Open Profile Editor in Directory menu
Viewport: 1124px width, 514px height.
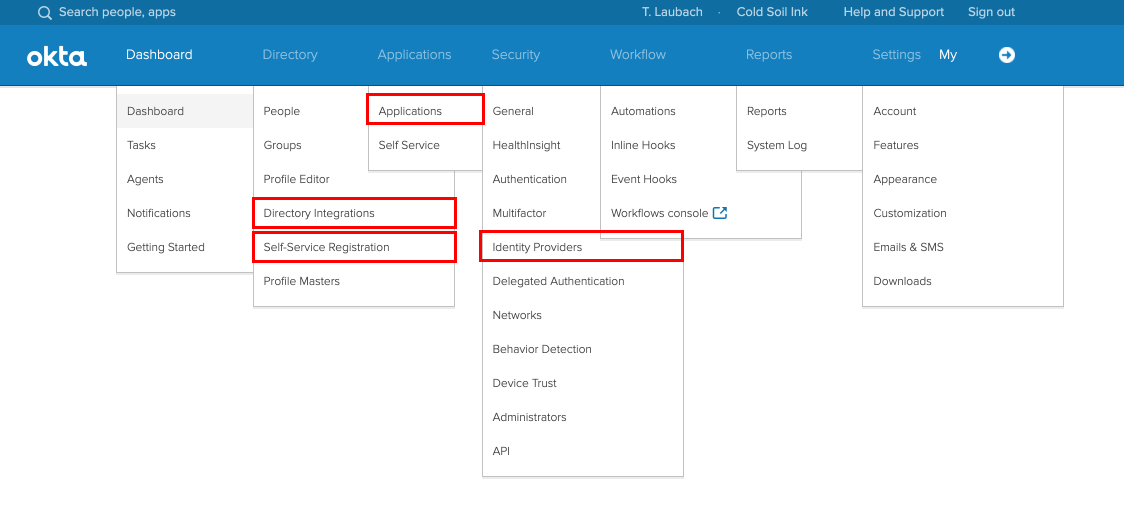(296, 179)
